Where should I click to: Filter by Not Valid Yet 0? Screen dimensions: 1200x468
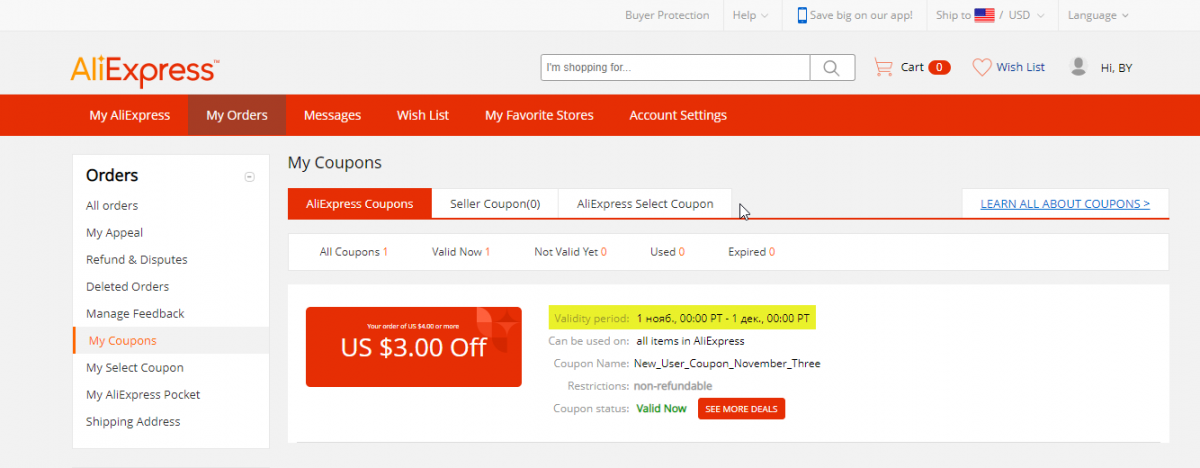pos(570,252)
